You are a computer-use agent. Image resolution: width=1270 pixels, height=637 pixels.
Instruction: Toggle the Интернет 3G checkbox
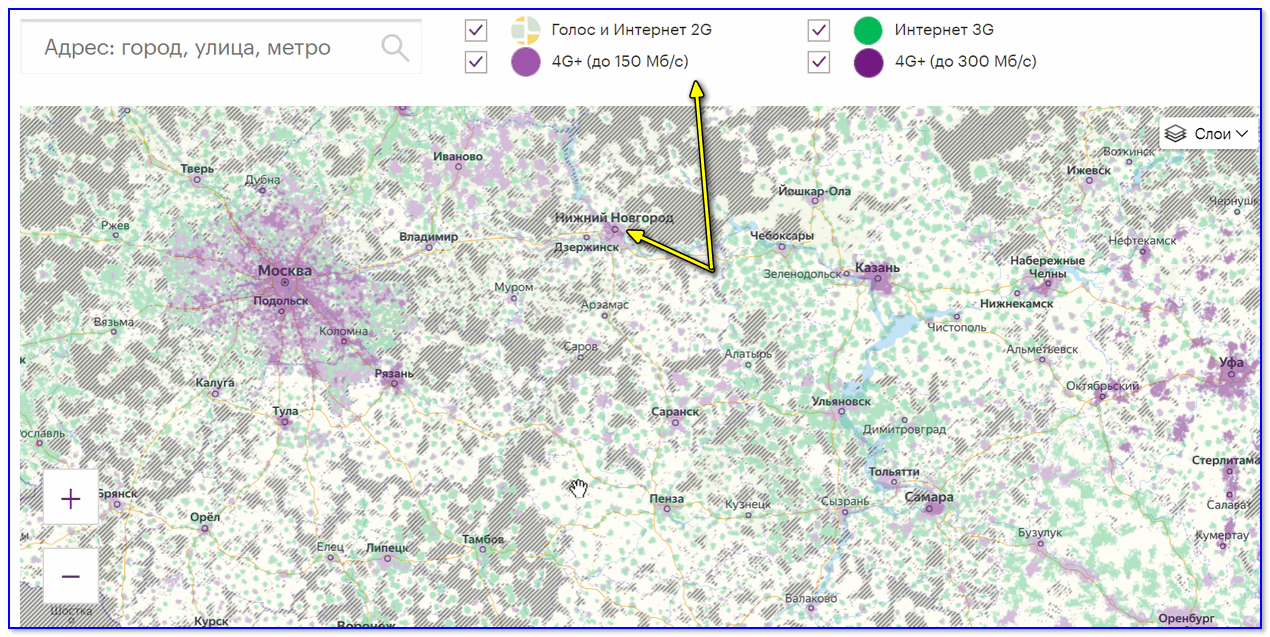pos(819,30)
